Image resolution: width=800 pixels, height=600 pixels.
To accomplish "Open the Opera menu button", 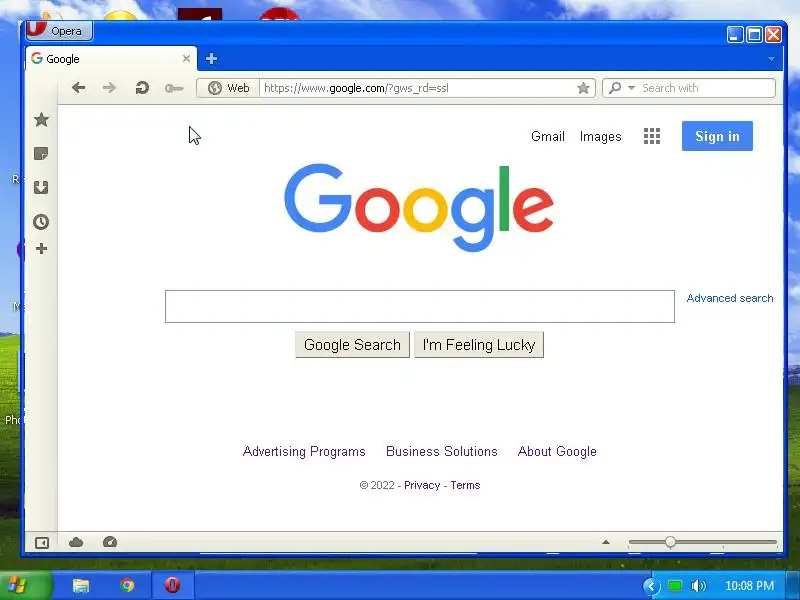I will 59,31.
